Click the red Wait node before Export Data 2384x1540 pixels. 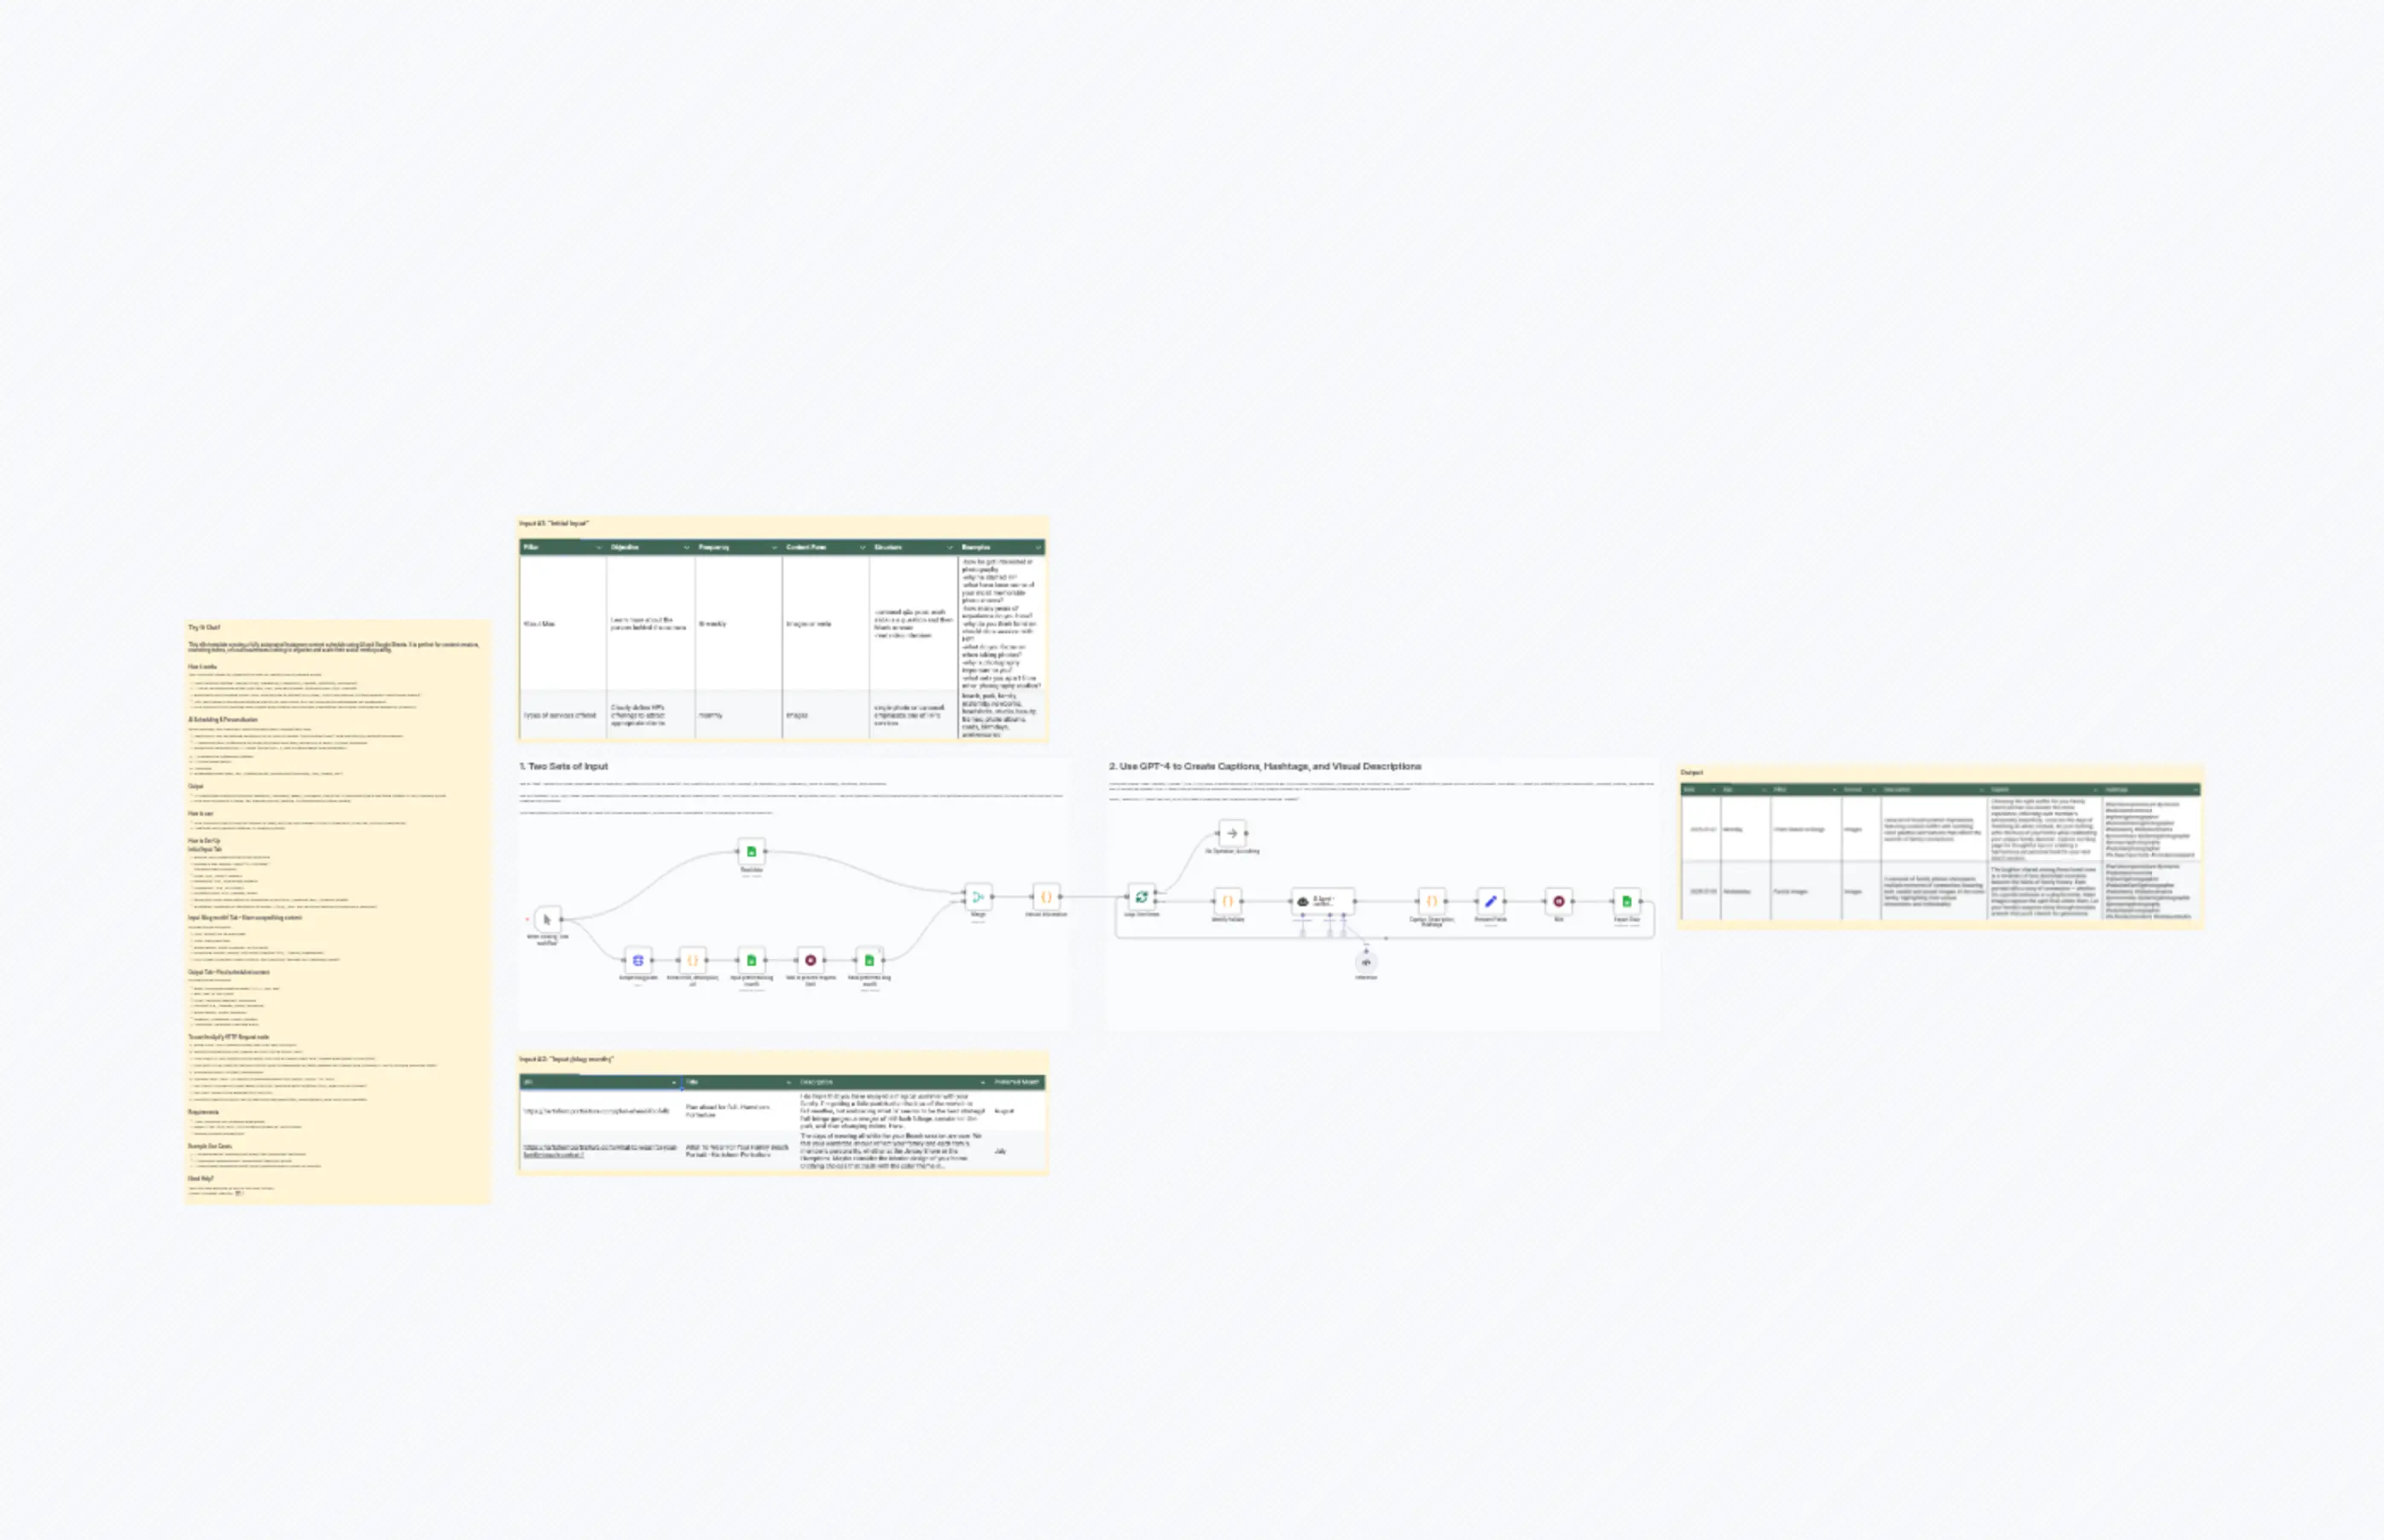point(1559,901)
